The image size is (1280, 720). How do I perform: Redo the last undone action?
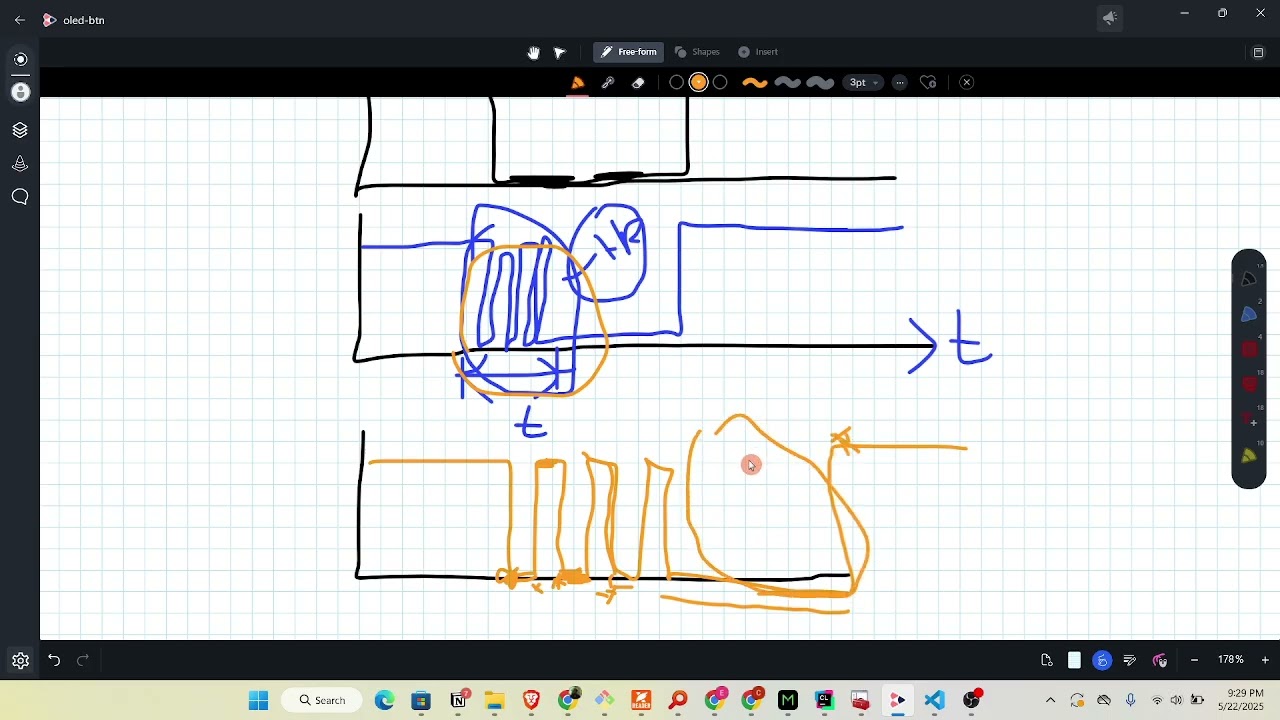click(x=83, y=660)
